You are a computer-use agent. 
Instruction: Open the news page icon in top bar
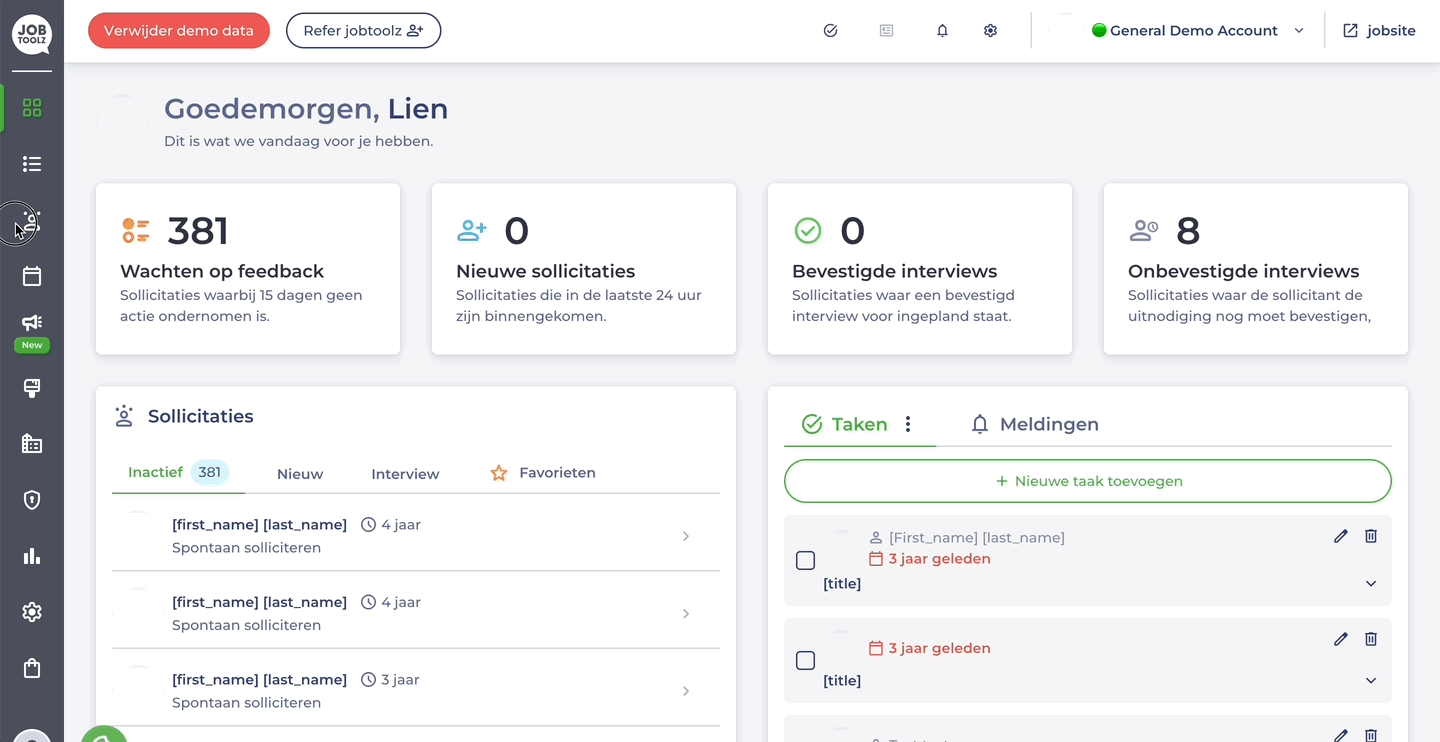886,31
